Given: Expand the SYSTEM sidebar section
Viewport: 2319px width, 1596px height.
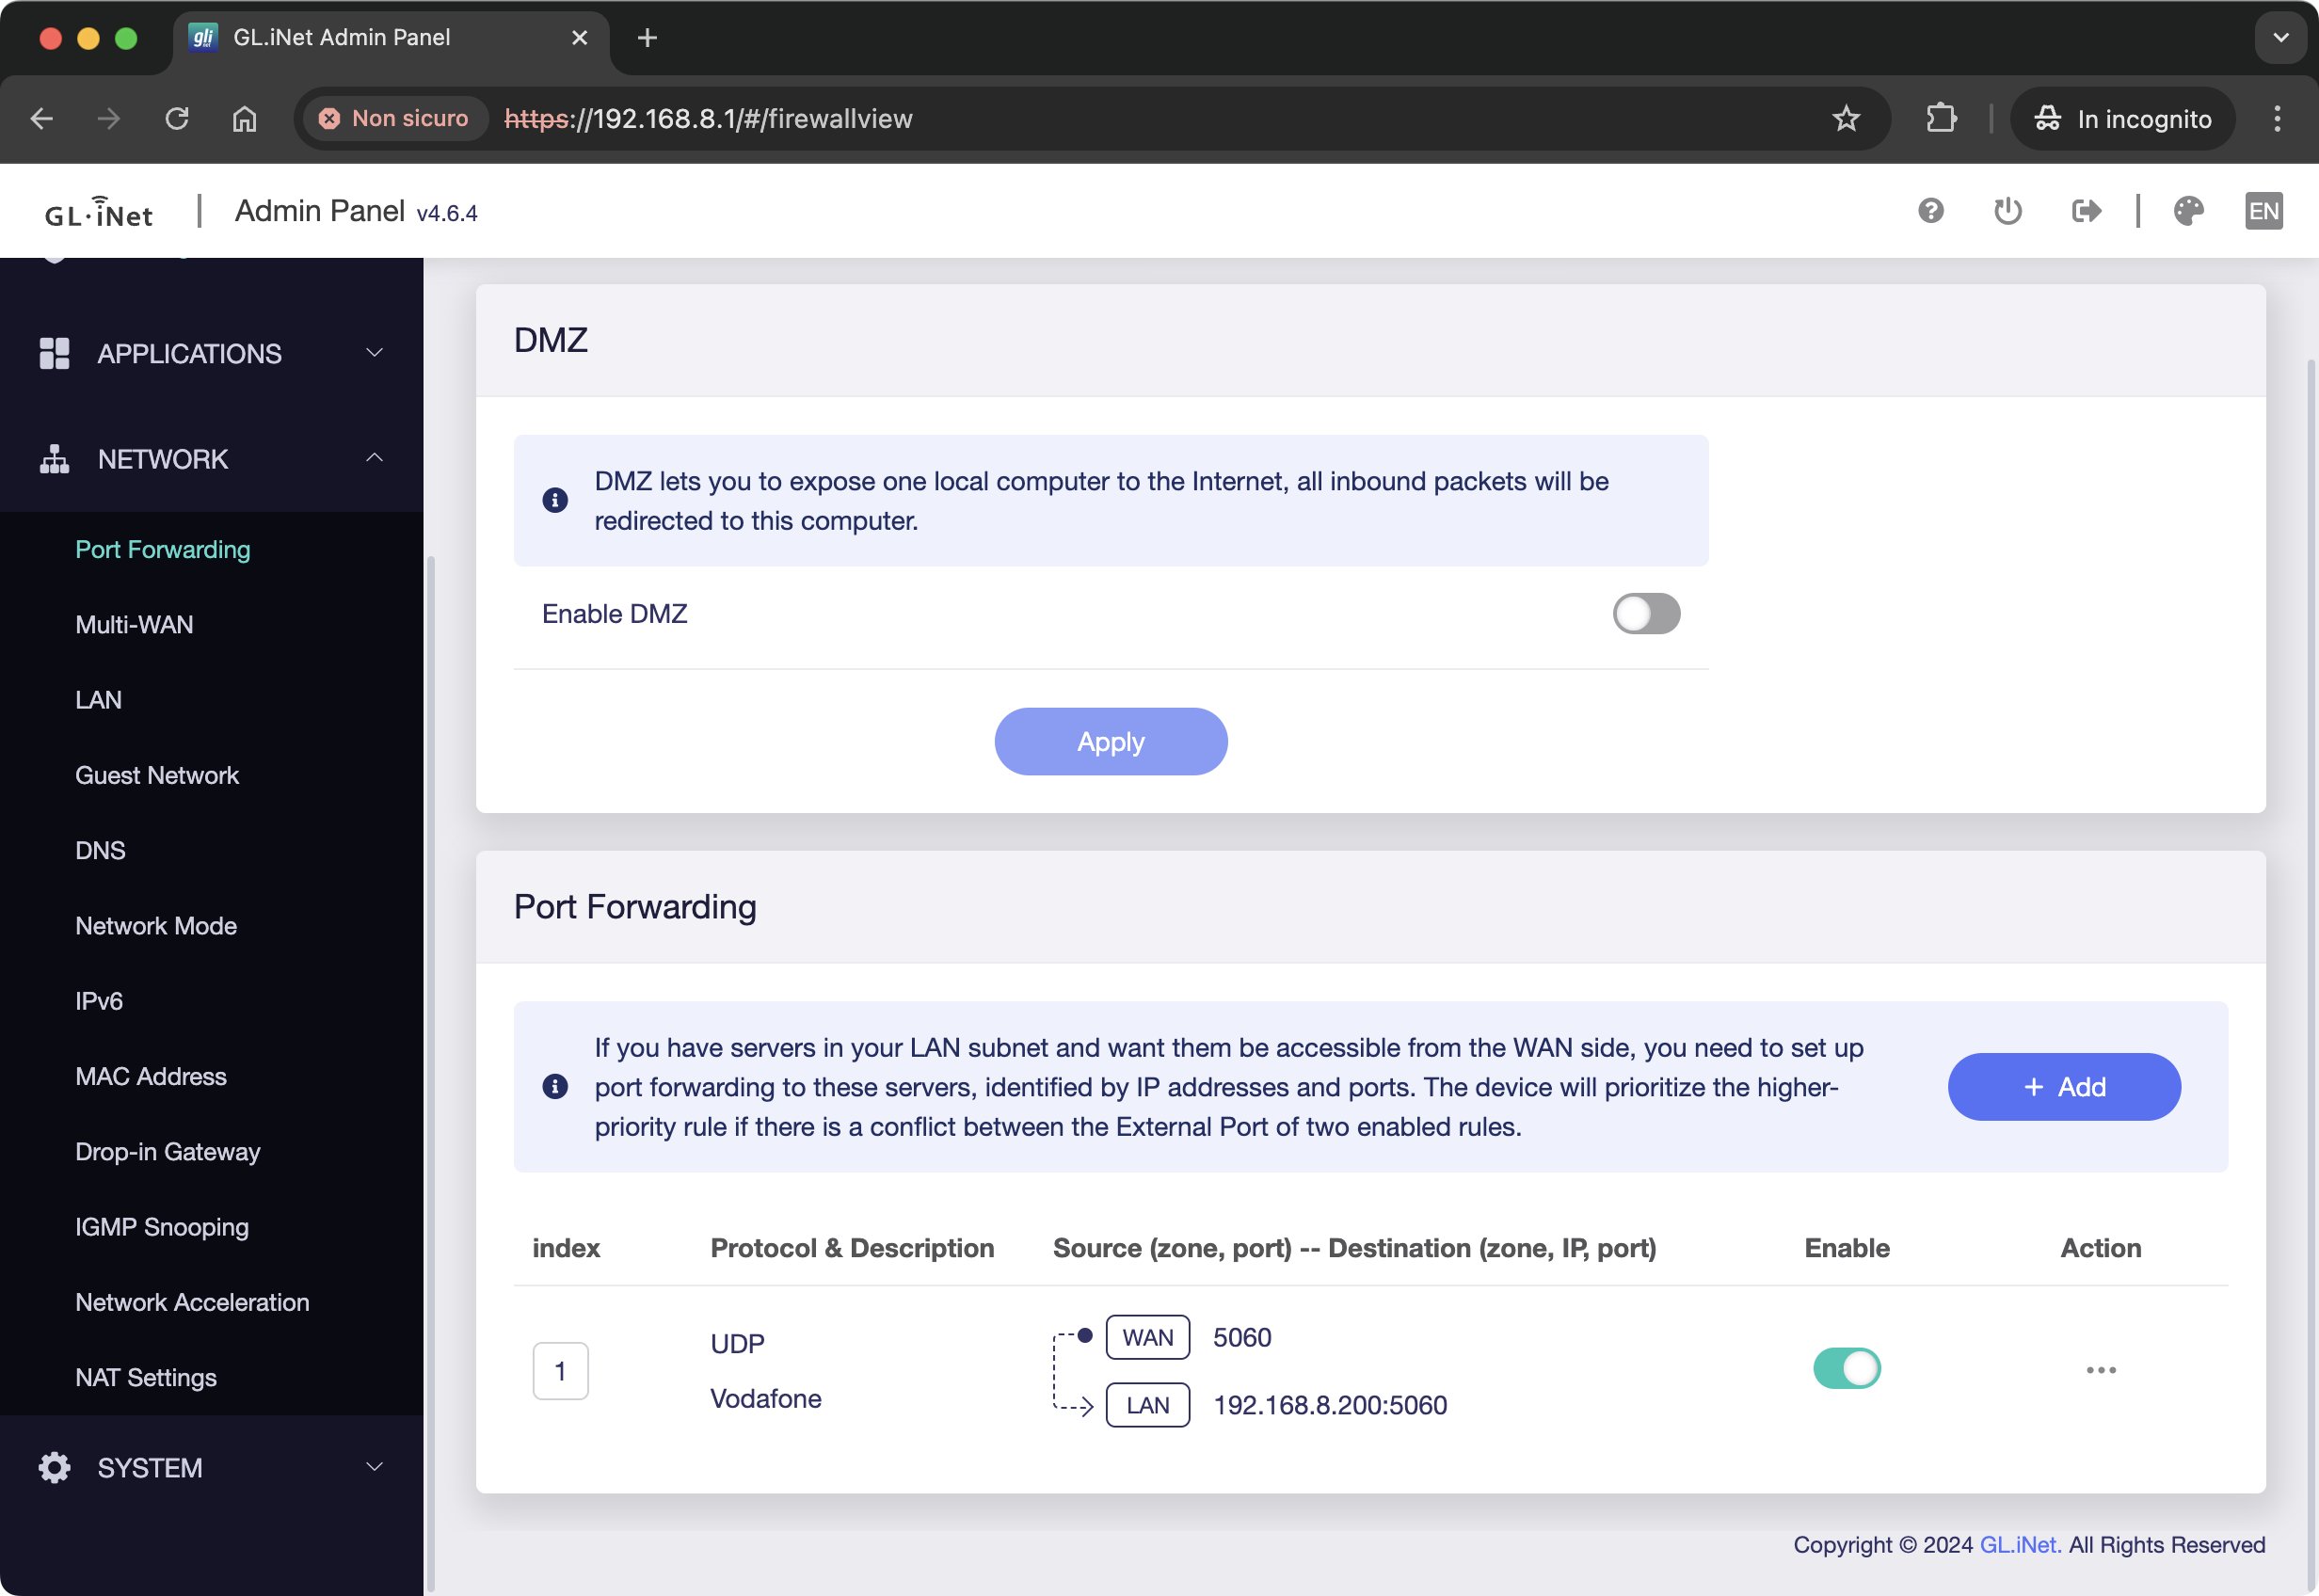Looking at the screenshot, I should (212, 1468).
